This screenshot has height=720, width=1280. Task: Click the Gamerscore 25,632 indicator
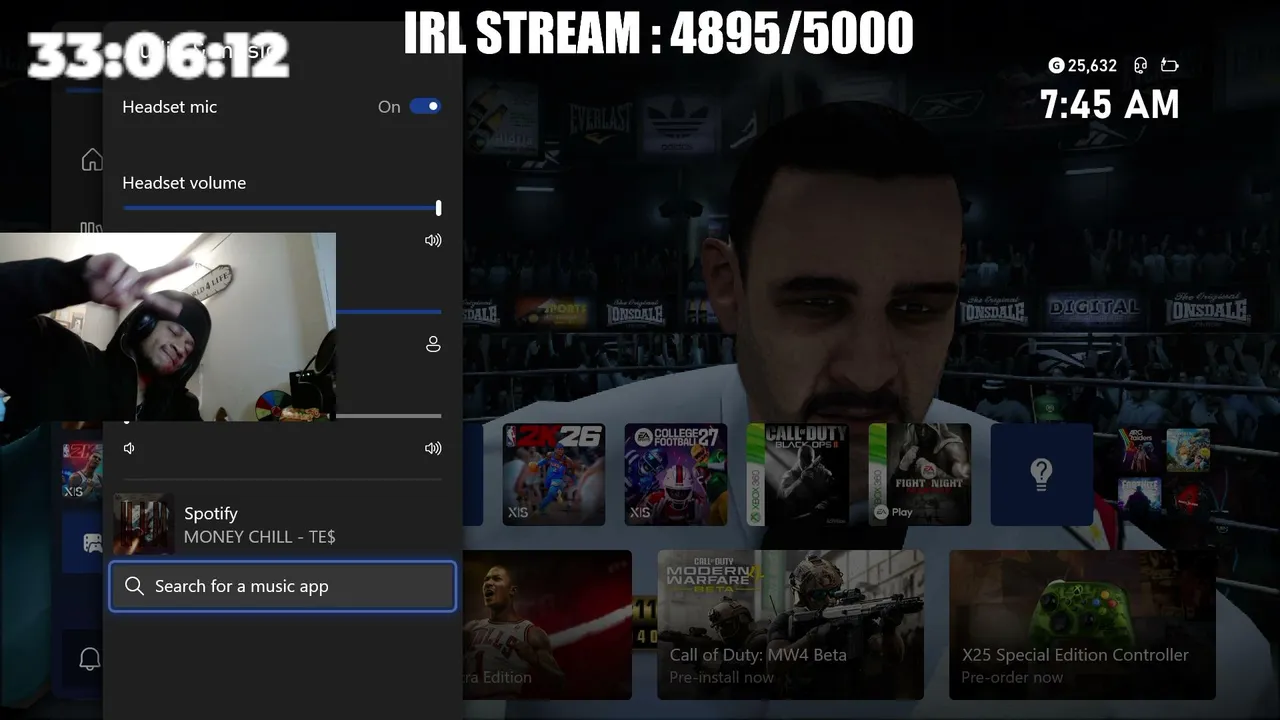1083,65
